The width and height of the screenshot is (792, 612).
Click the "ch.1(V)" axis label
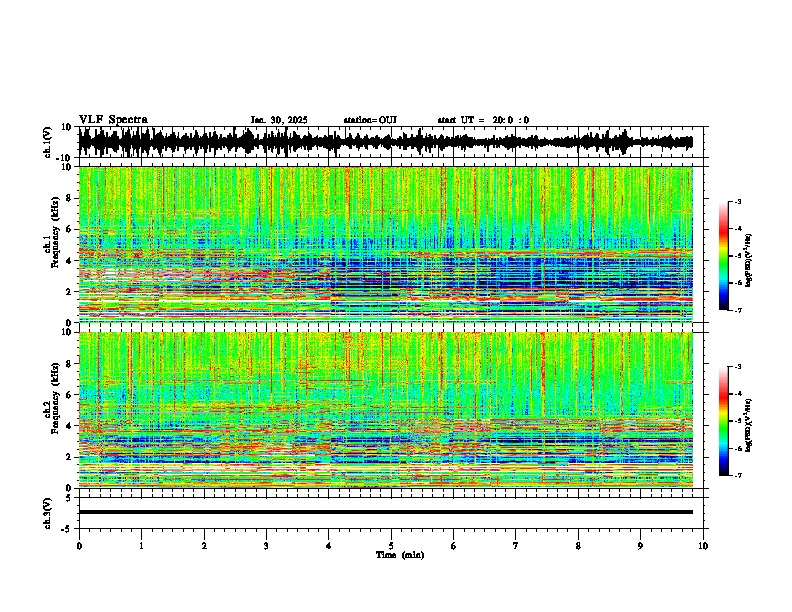coord(48,142)
